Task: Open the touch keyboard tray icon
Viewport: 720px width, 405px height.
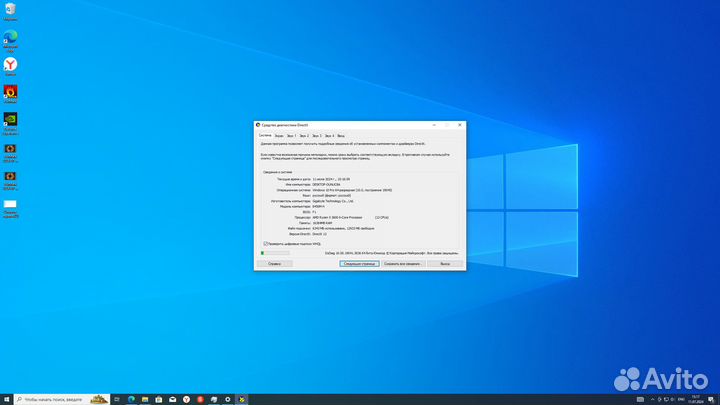Action: pos(641,399)
